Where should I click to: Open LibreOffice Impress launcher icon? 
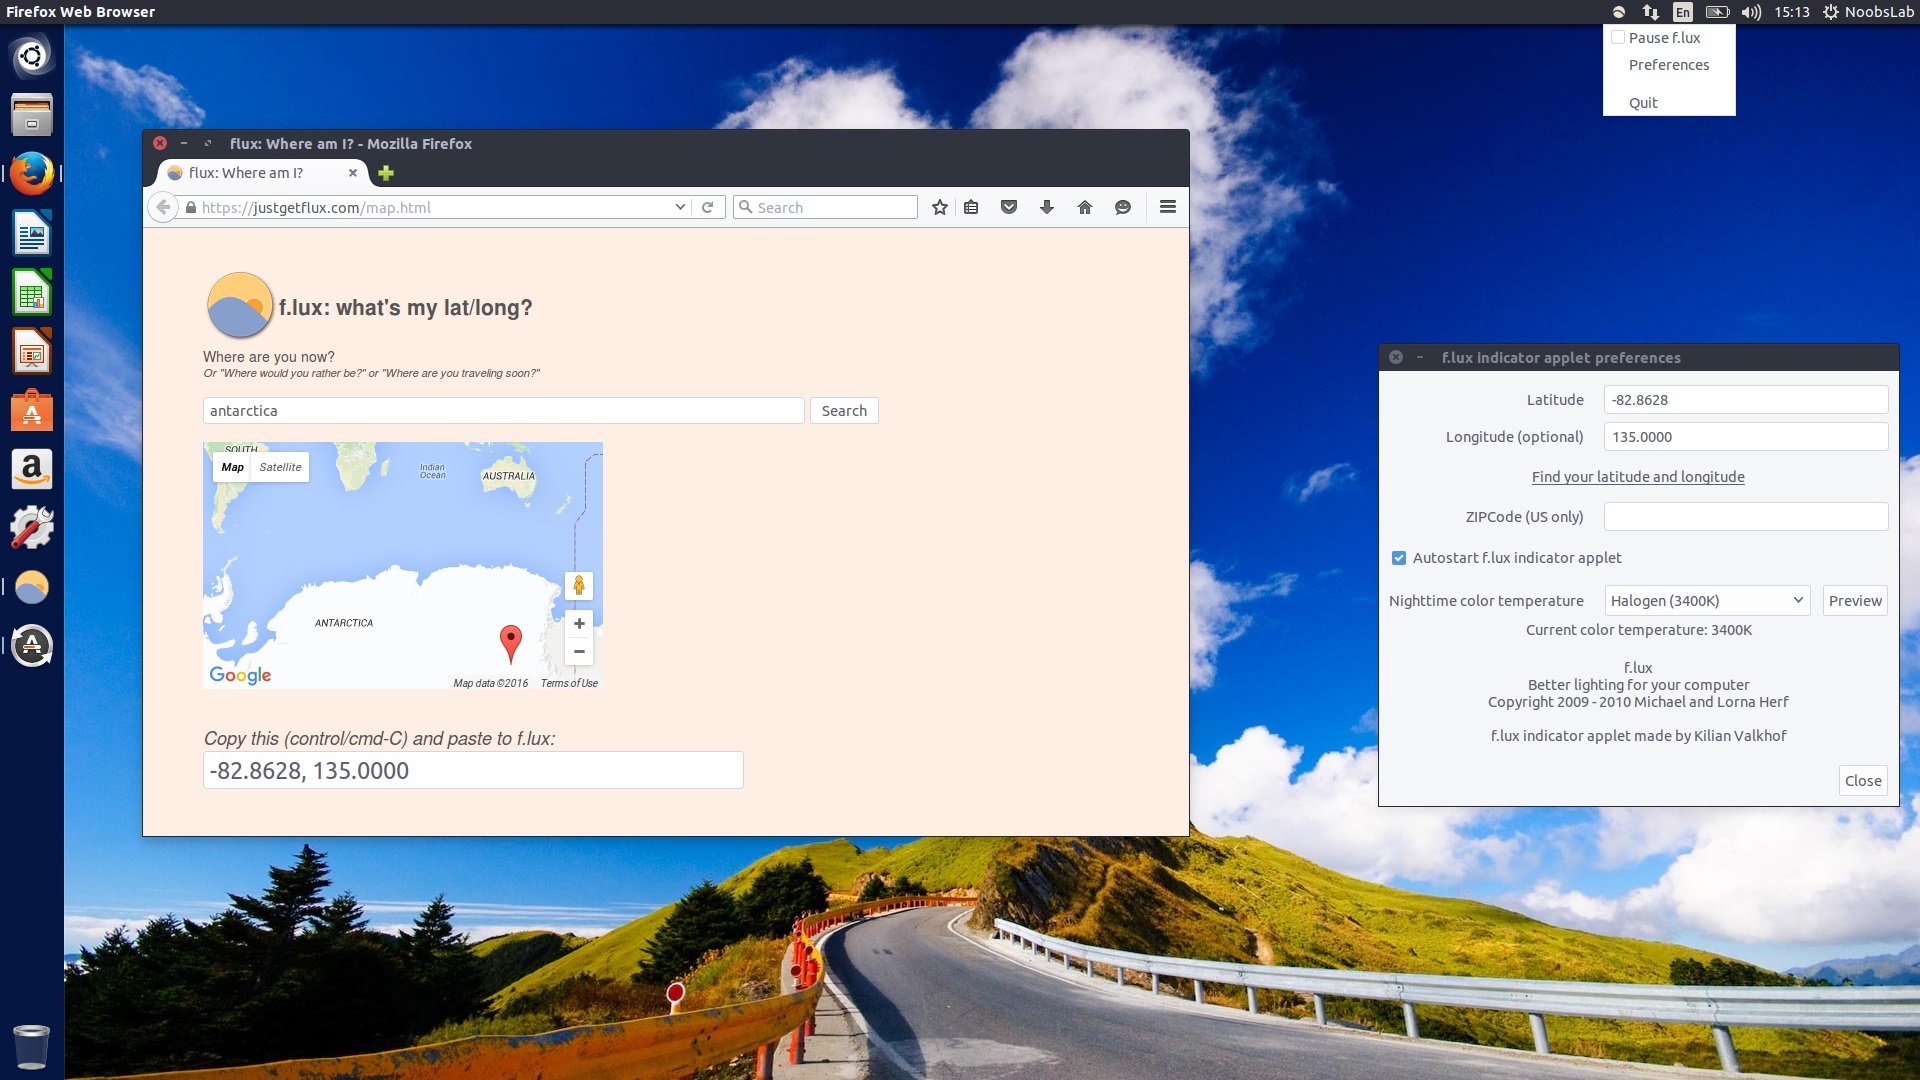(x=32, y=351)
